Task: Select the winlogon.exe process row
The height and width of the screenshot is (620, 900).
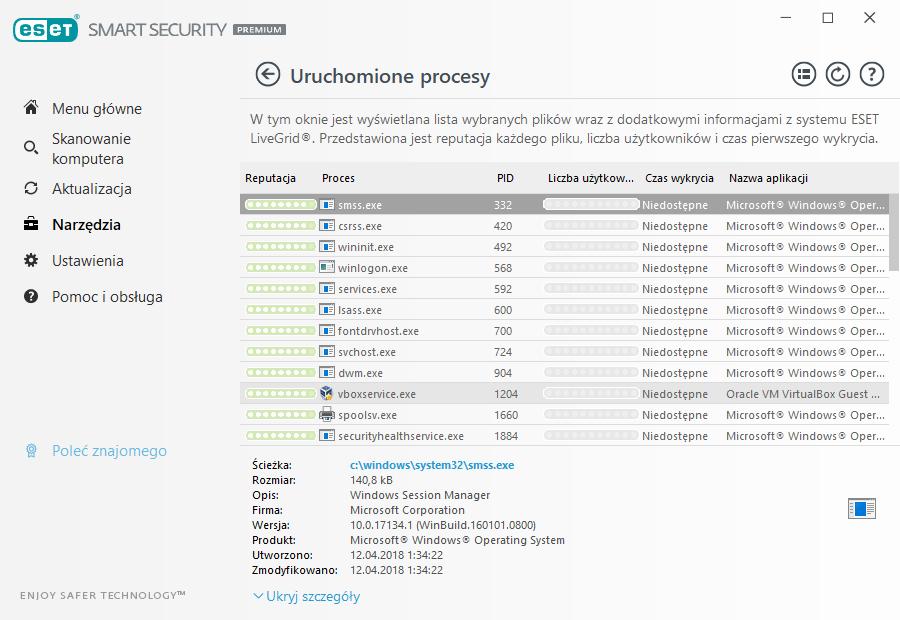Action: tap(564, 268)
